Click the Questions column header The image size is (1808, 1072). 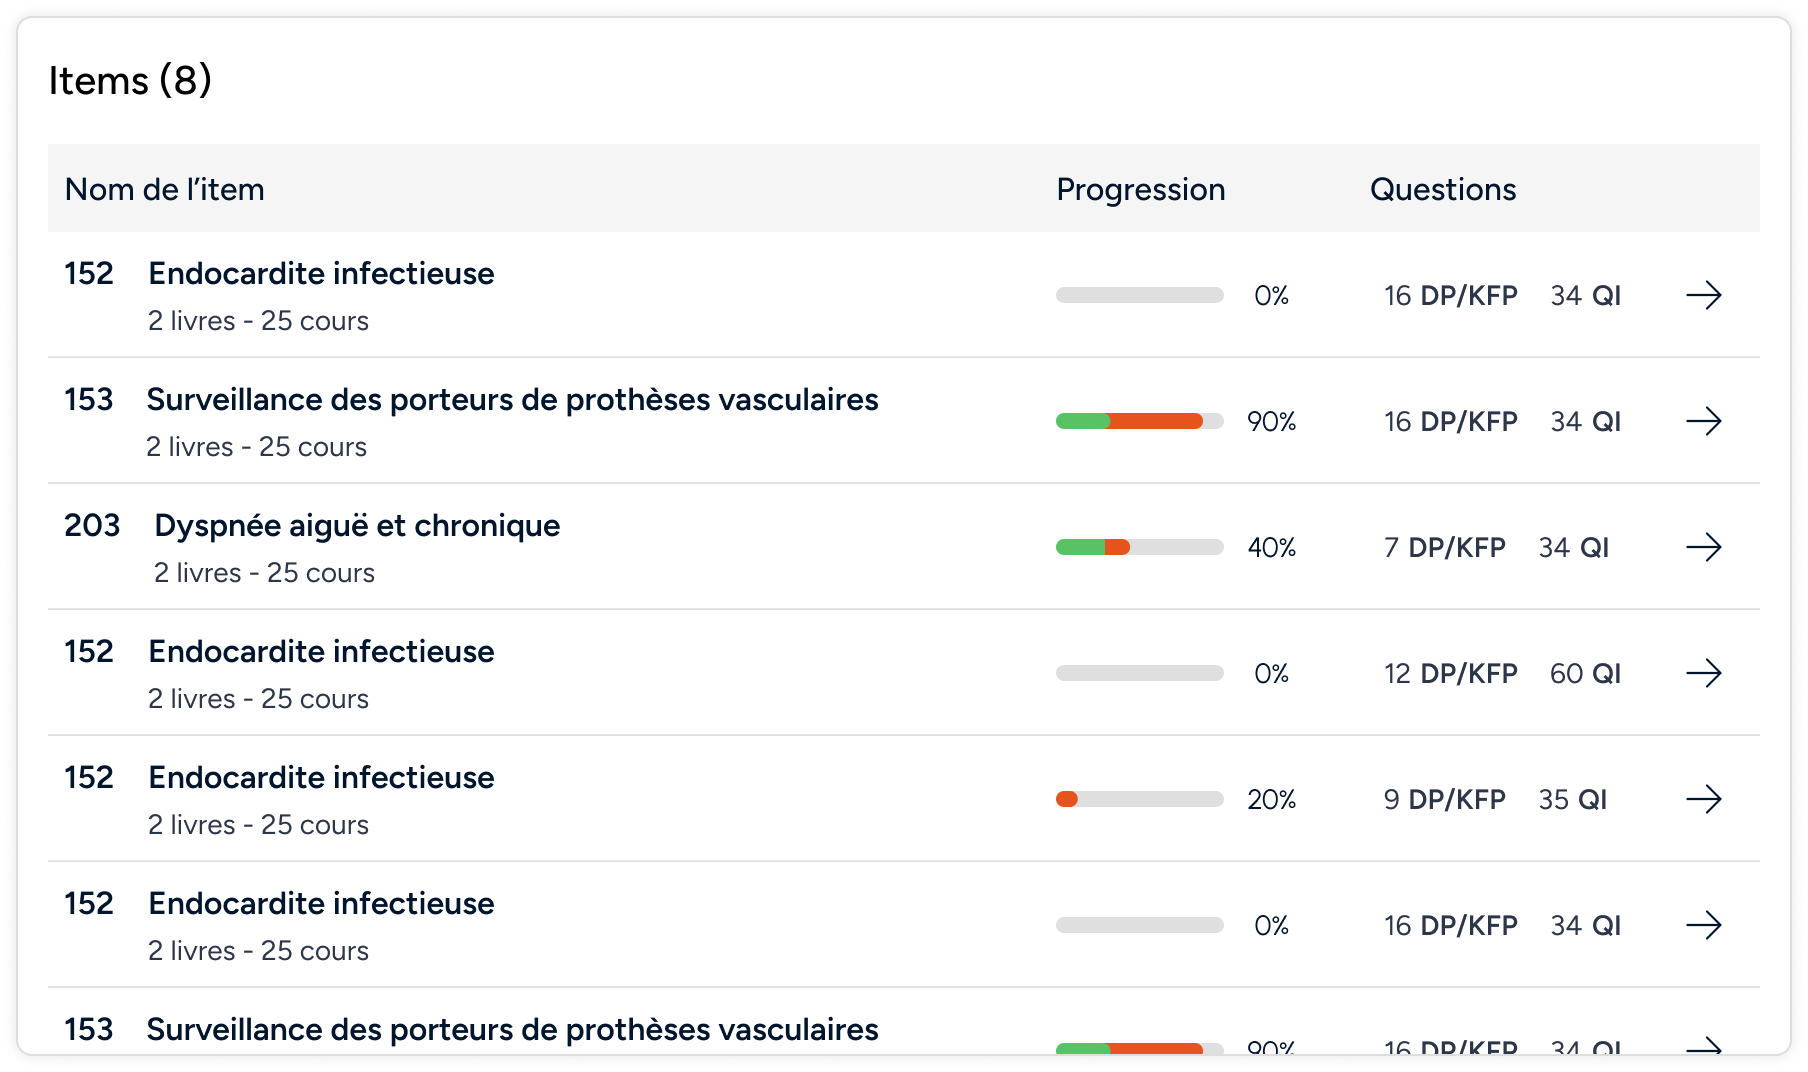(x=1443, y=189)
